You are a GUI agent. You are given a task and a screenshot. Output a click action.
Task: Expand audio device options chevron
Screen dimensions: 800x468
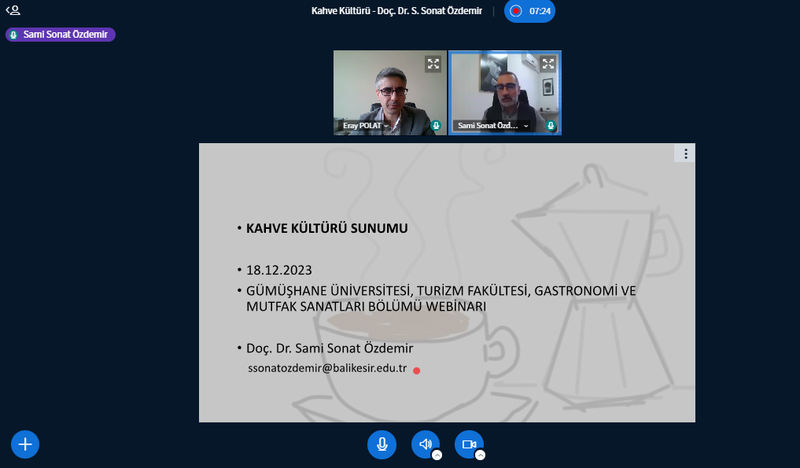coord(437,455)
